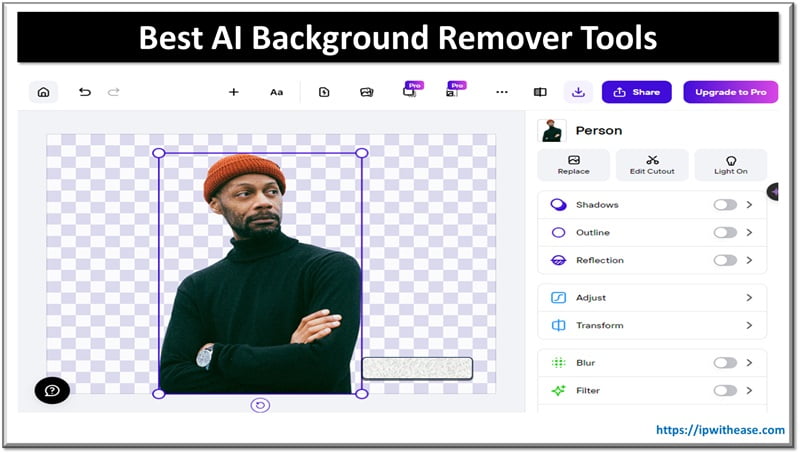Turn on the Blur toggle
Image resolution: width=800 pixels, height=454 pixels.
tap(725, 363)
